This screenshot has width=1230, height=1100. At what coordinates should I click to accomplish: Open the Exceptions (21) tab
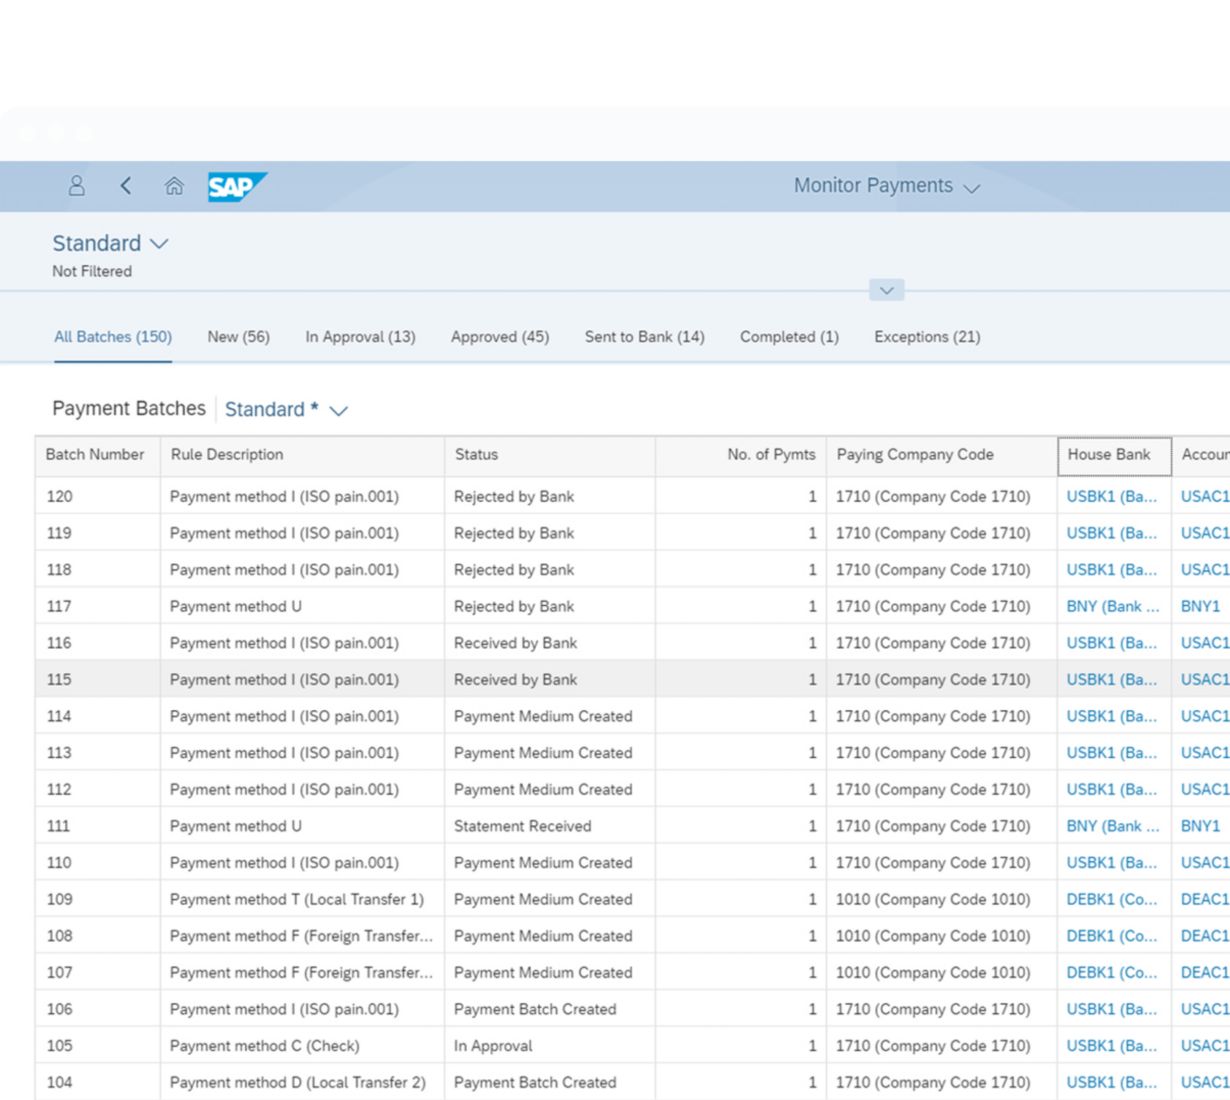[x=926, y=337]
